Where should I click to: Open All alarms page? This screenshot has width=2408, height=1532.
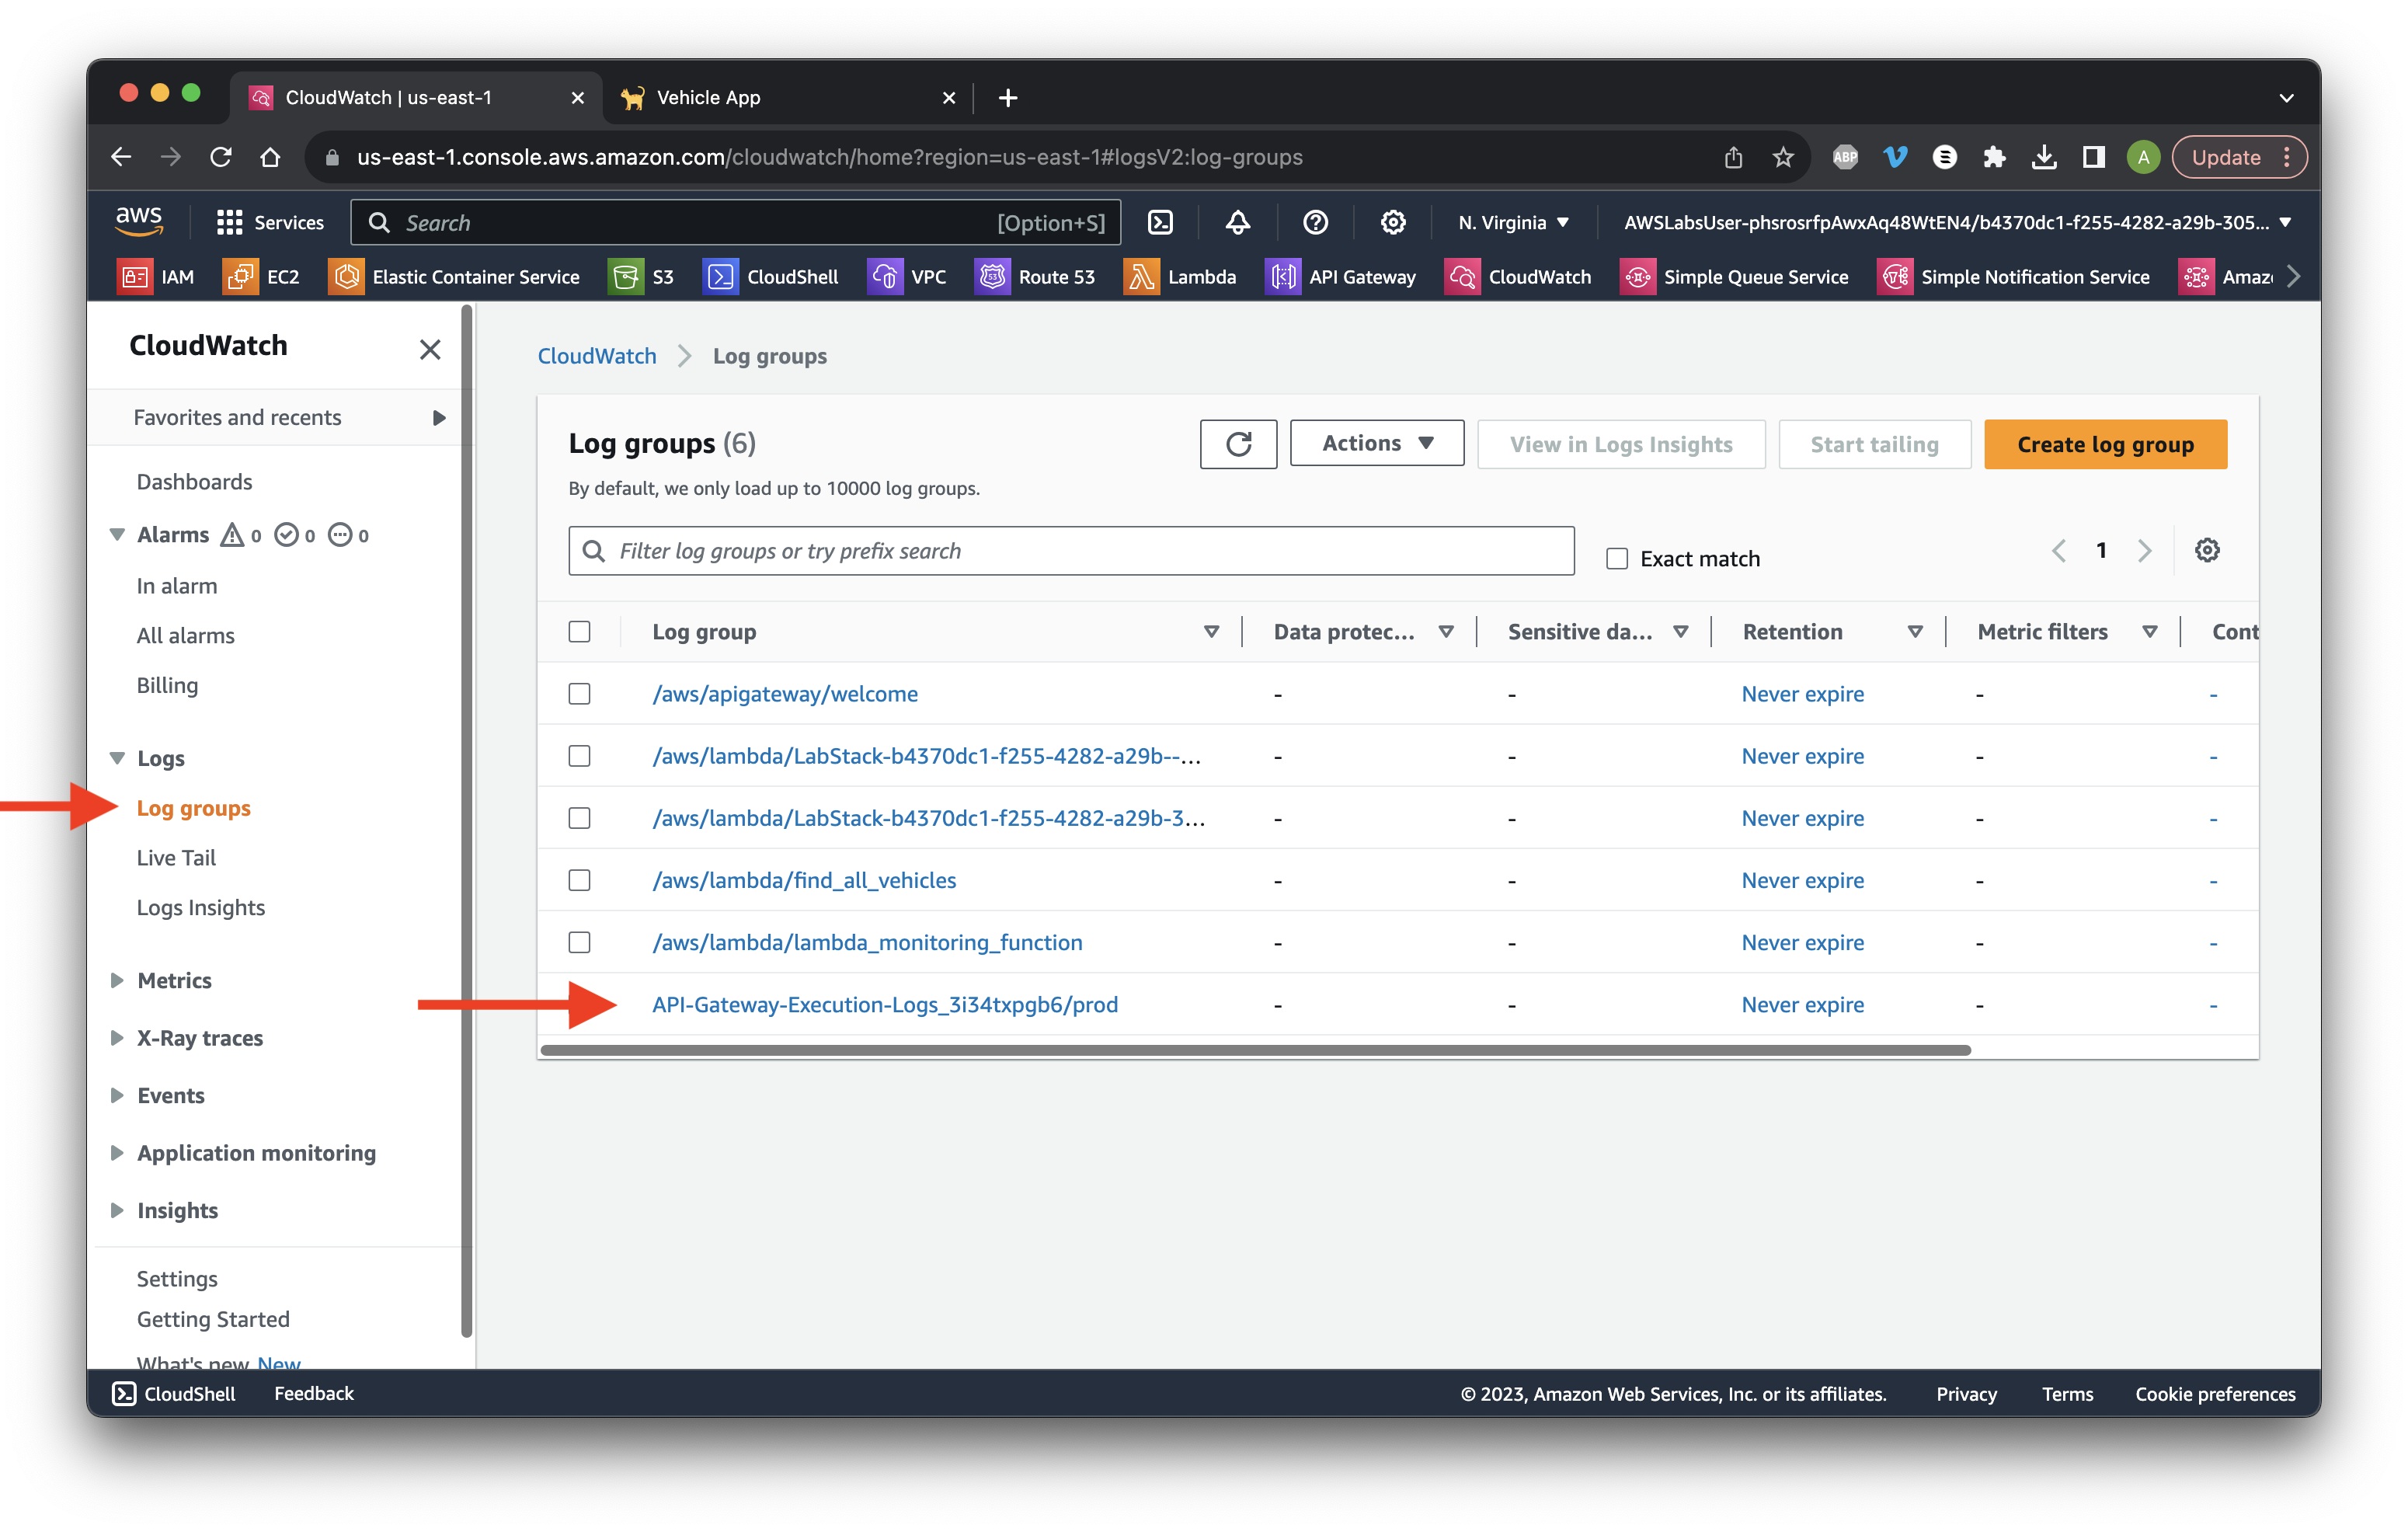[x=186, y=636]
